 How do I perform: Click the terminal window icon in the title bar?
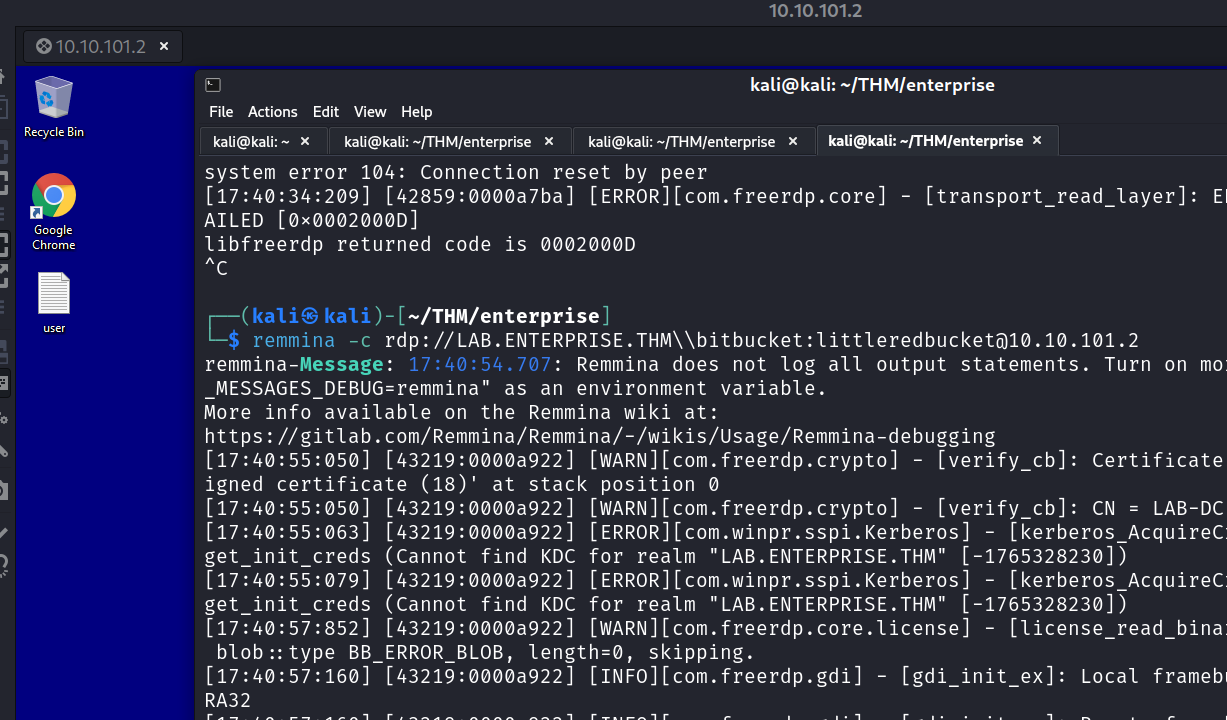tap(213, 85)
